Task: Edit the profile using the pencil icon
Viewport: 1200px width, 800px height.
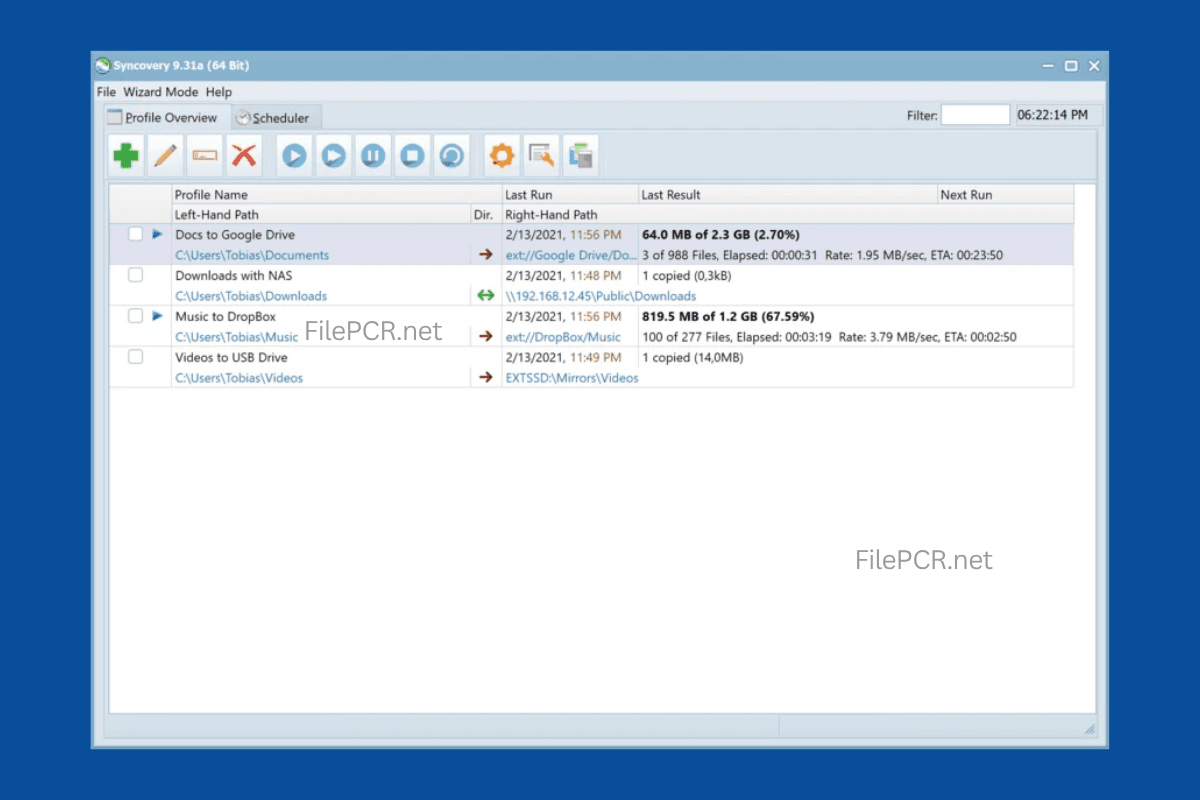Action: (x=166, y=156)
